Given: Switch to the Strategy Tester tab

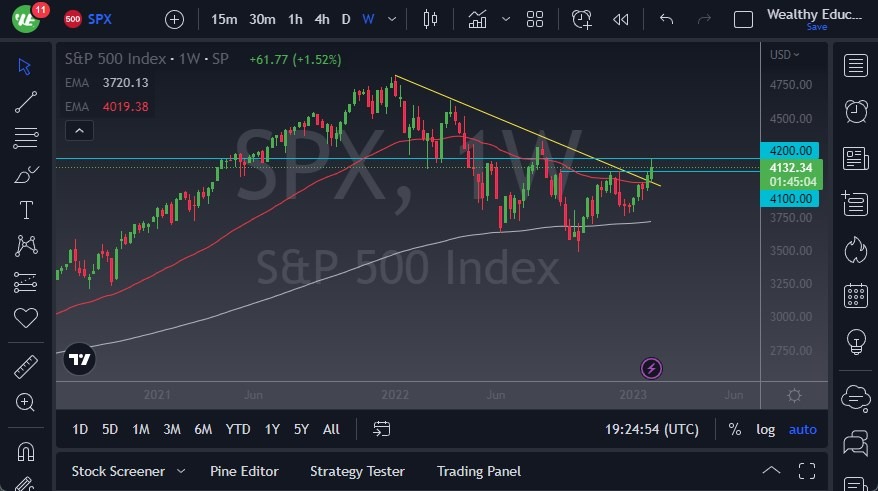Looking at the screenshot, I should click(357, 471).
